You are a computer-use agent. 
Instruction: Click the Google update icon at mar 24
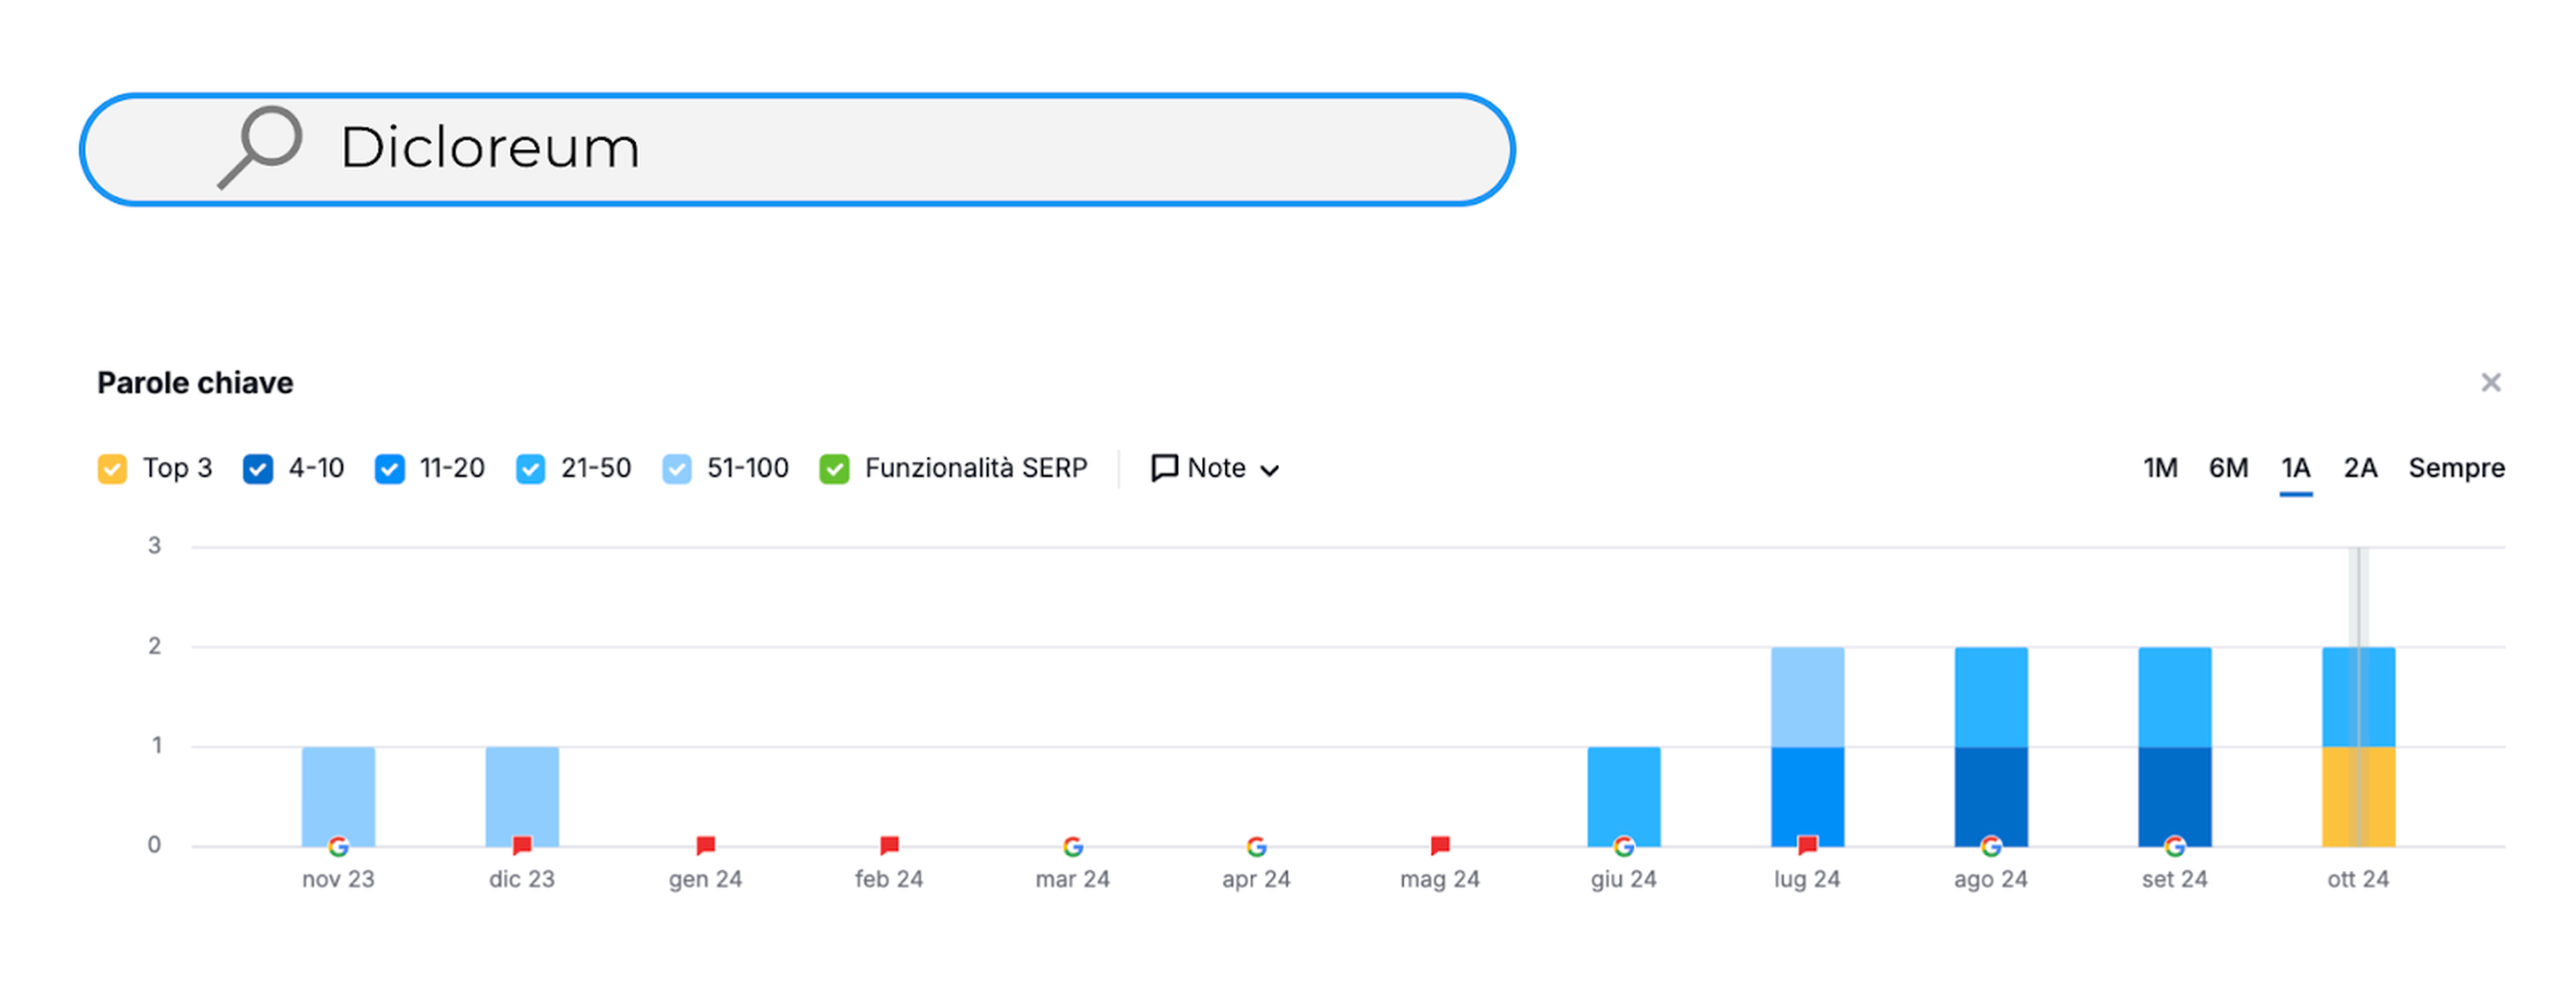1072,847
